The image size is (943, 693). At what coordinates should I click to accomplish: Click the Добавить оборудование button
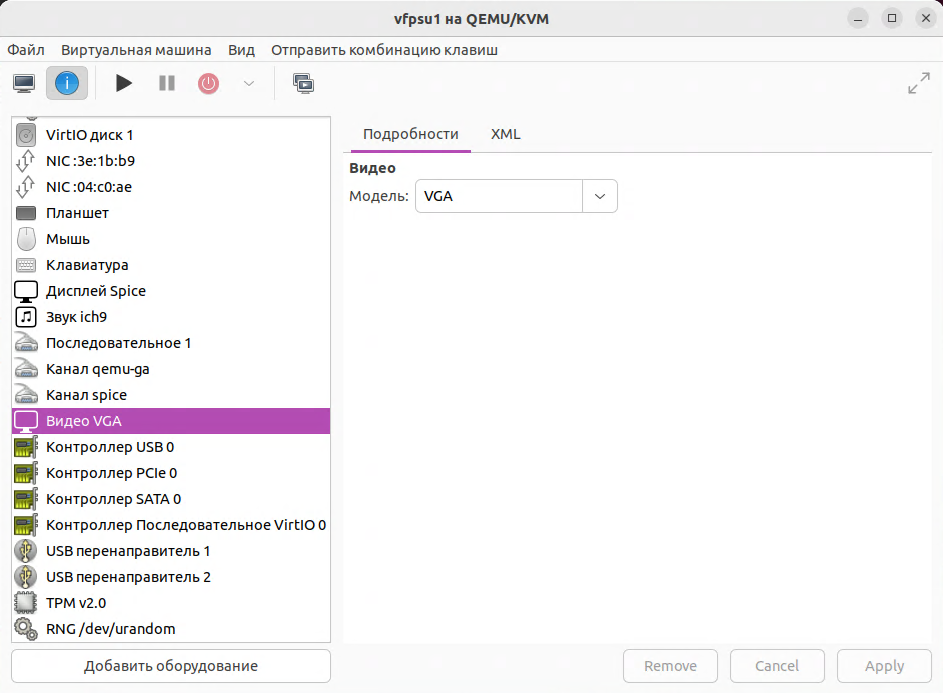(x=171, y=666)
